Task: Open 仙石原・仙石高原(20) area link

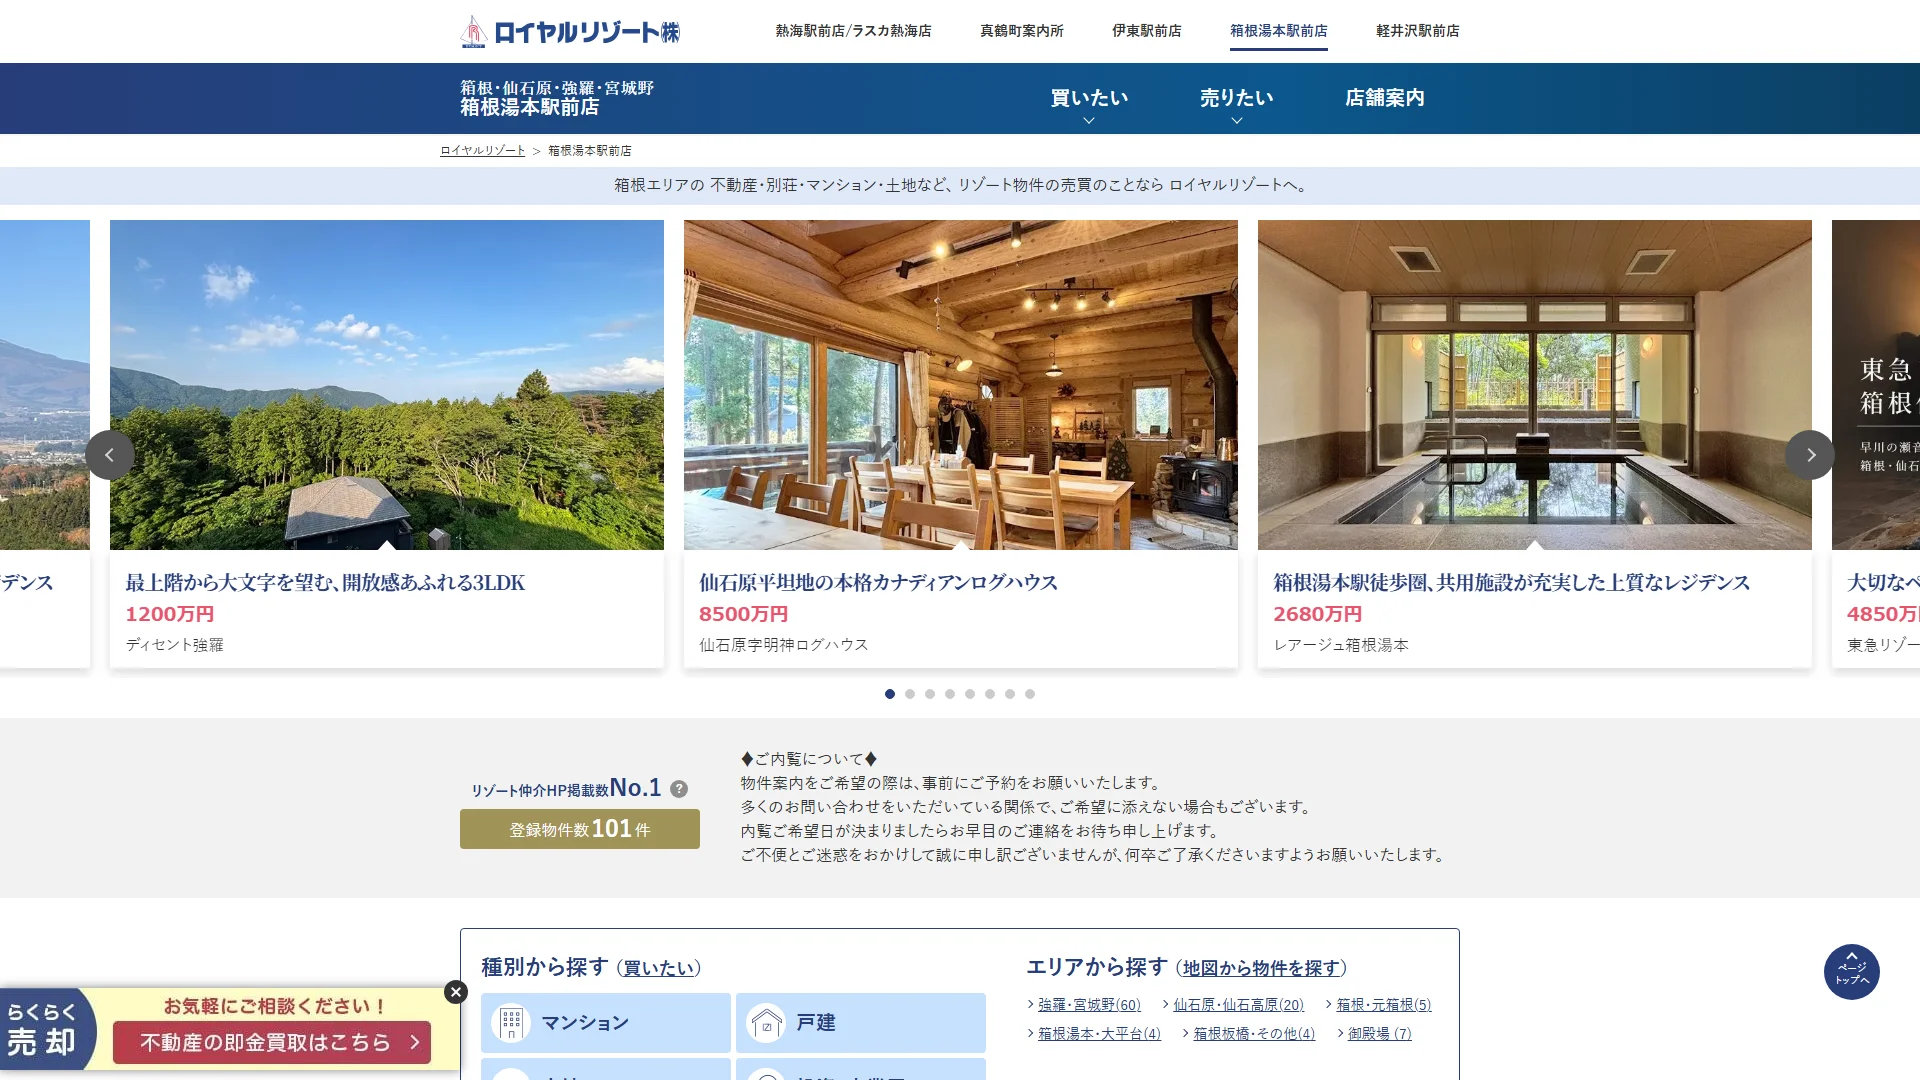Action: (1239, 1005)
